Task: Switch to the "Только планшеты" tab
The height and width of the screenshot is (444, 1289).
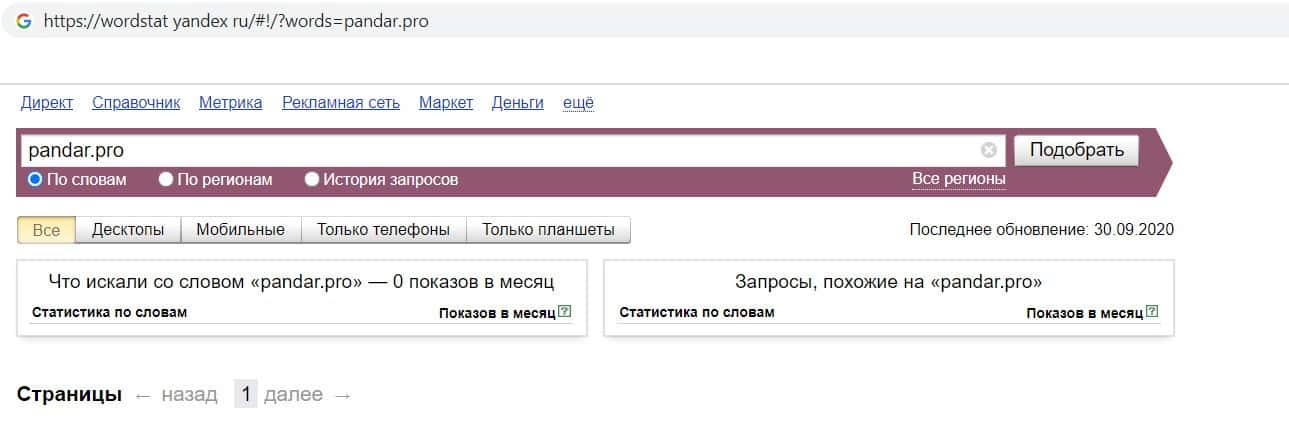Action: [x=548, y=230]
